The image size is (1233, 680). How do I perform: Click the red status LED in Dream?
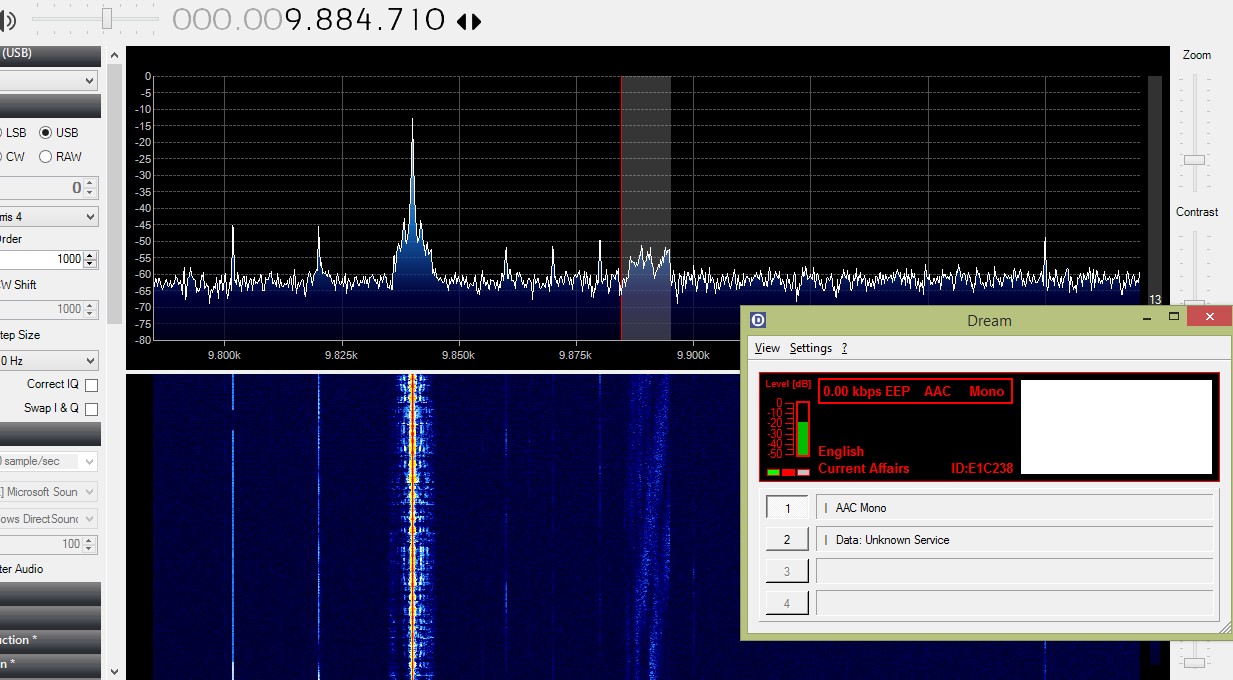(788, 472)
